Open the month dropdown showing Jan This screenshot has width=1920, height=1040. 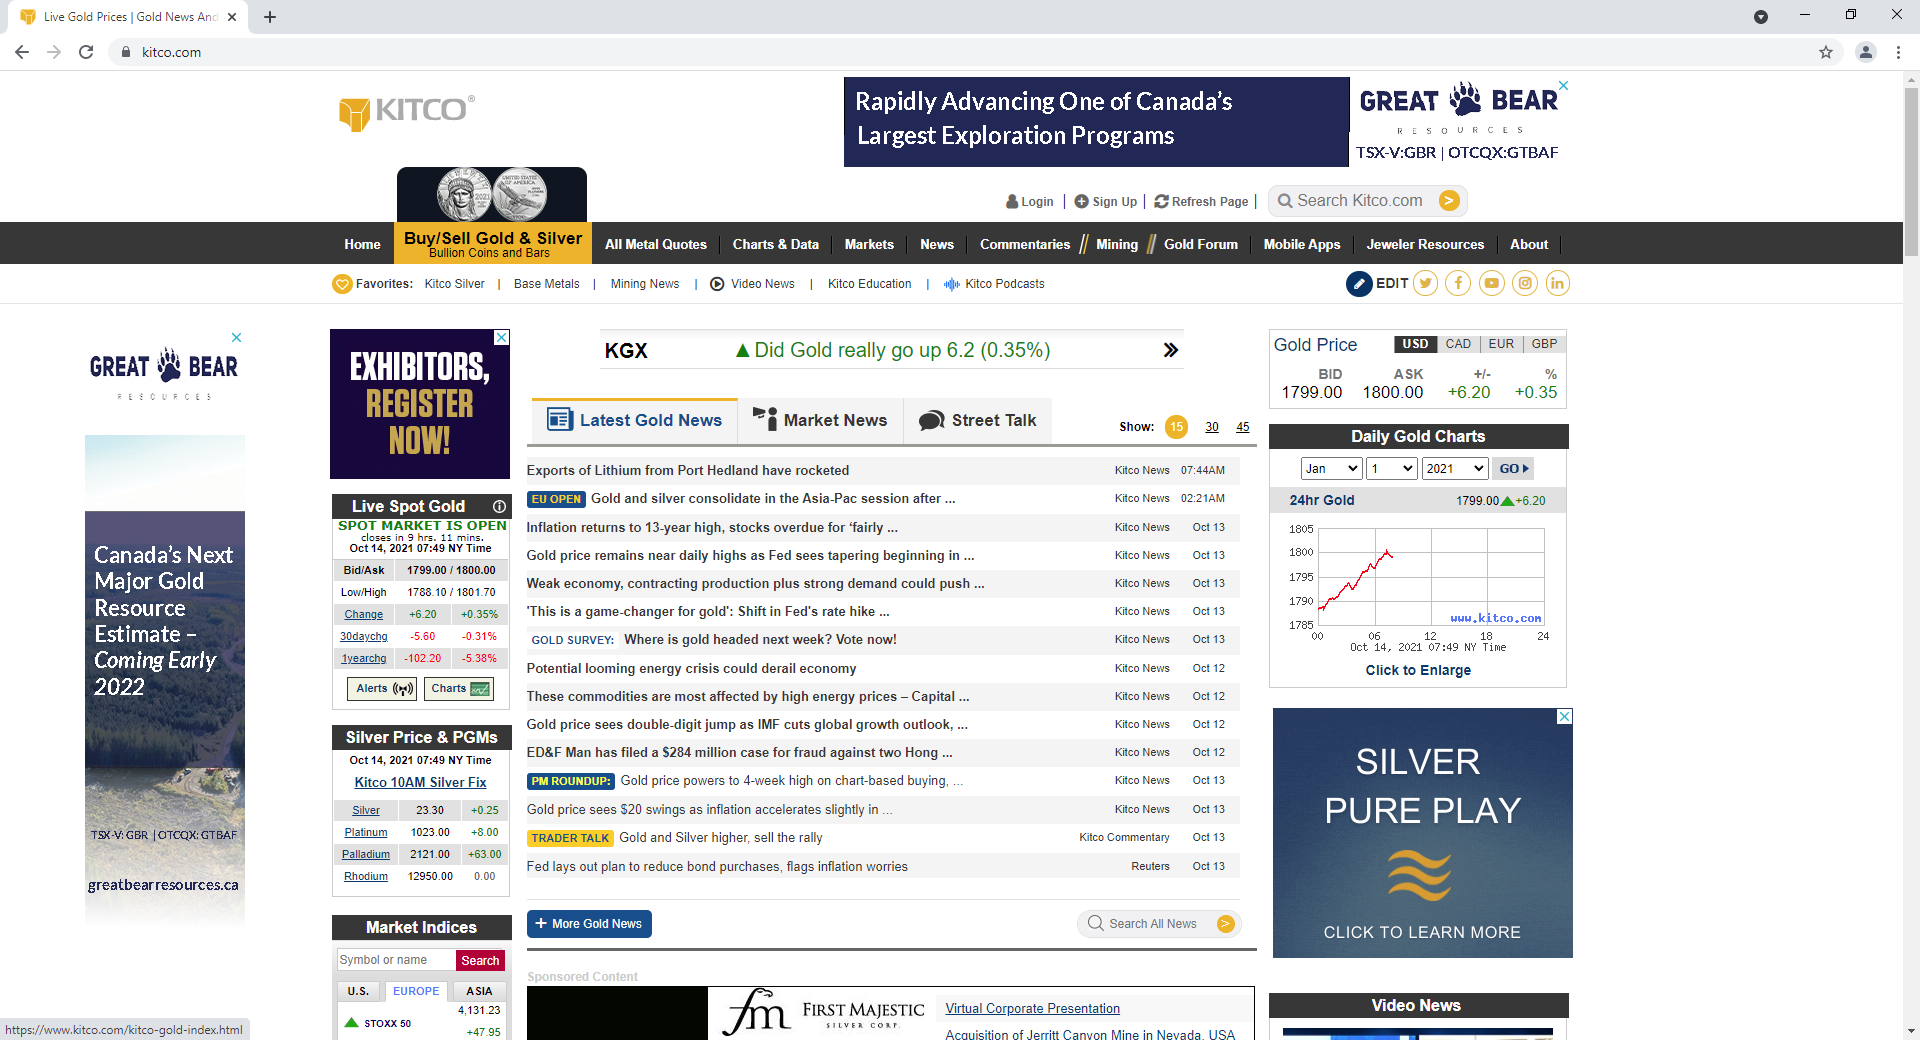[x=1331, y=469]
